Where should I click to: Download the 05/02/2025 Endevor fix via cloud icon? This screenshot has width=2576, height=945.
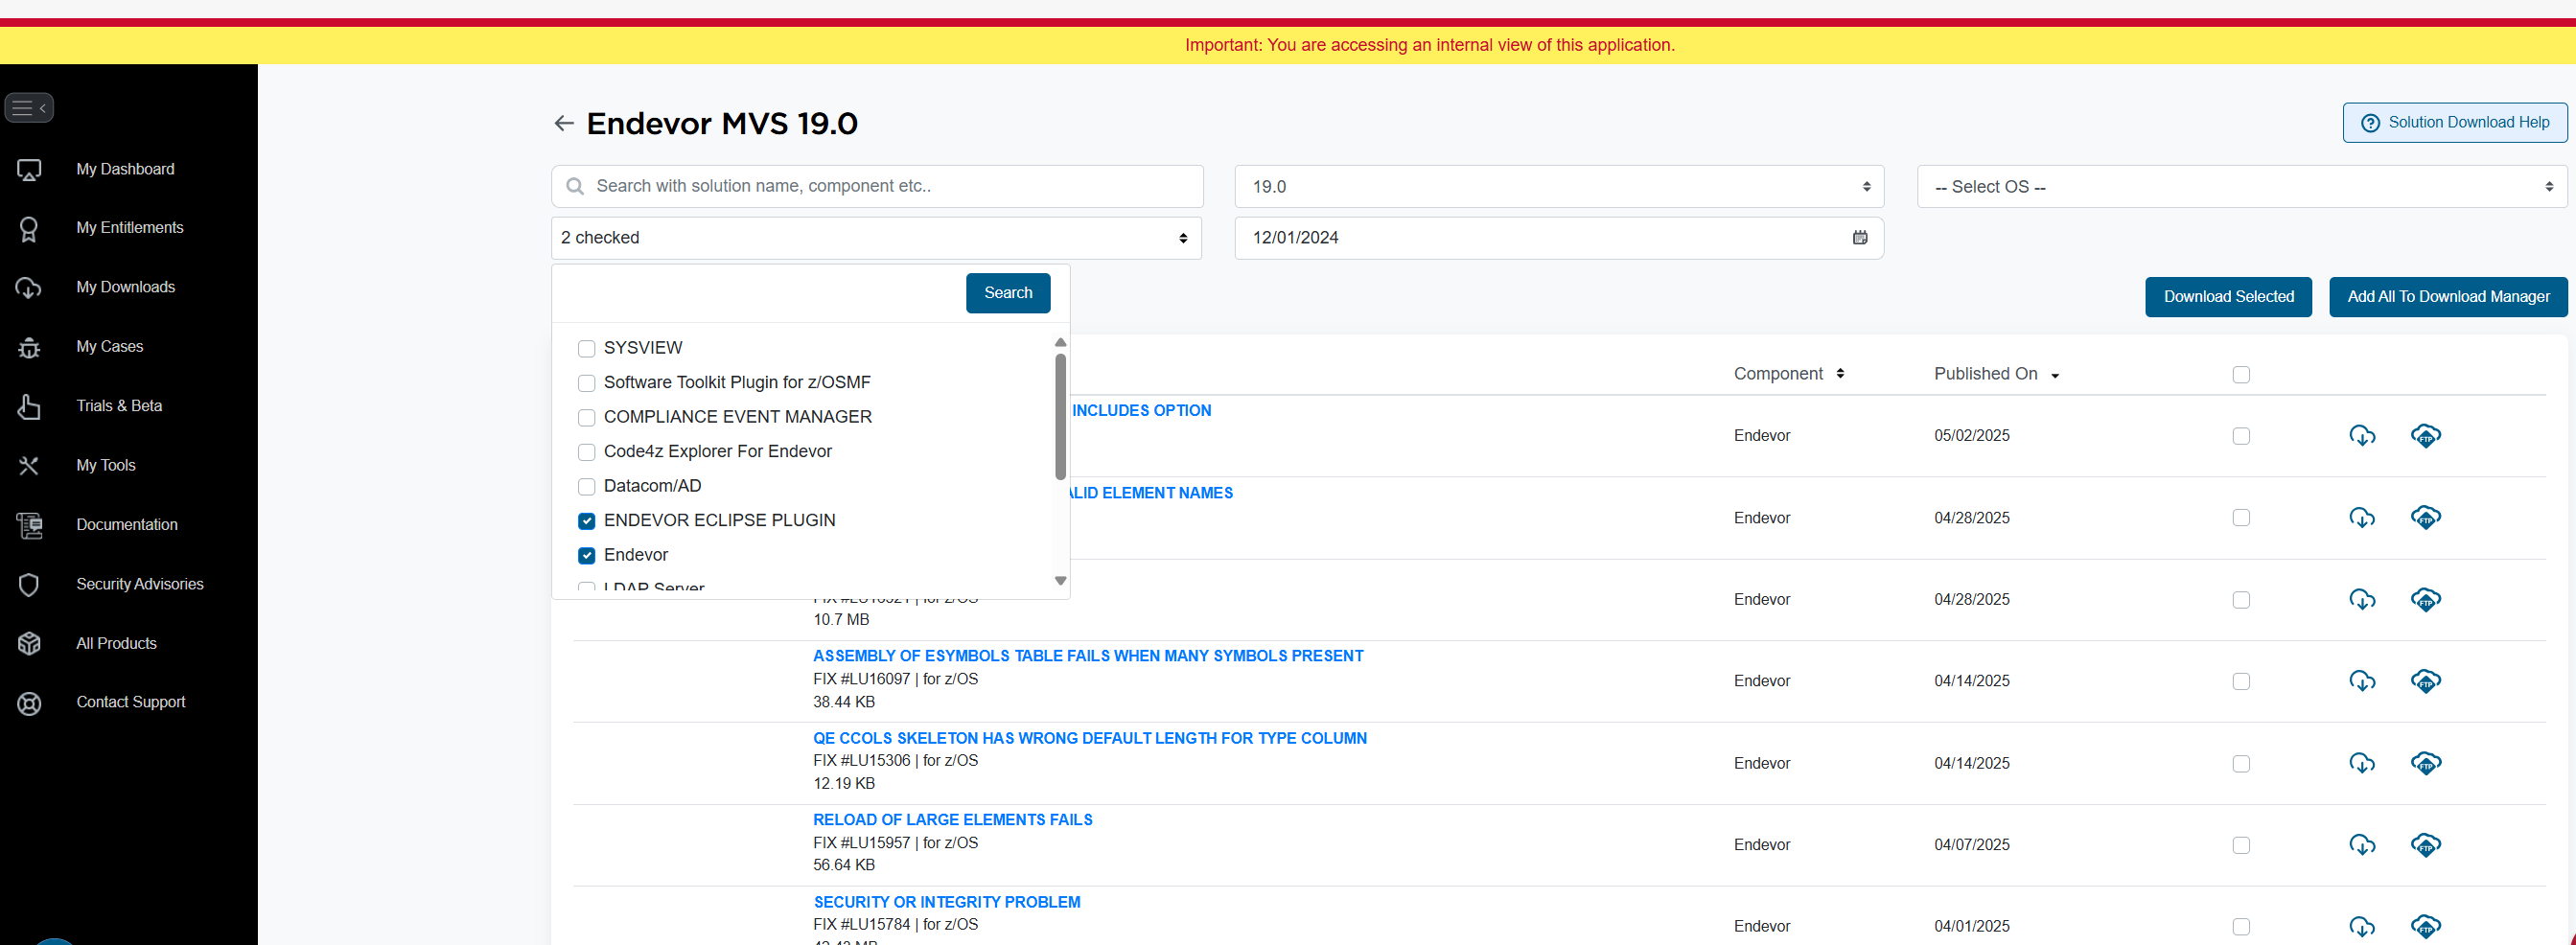2362,436
